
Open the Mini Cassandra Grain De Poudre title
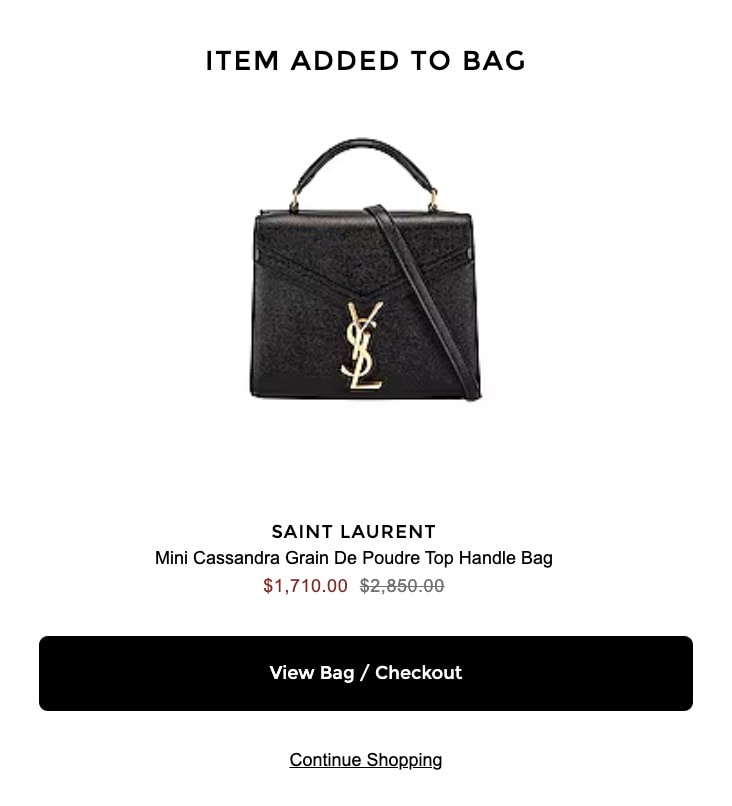coord(354,558)
